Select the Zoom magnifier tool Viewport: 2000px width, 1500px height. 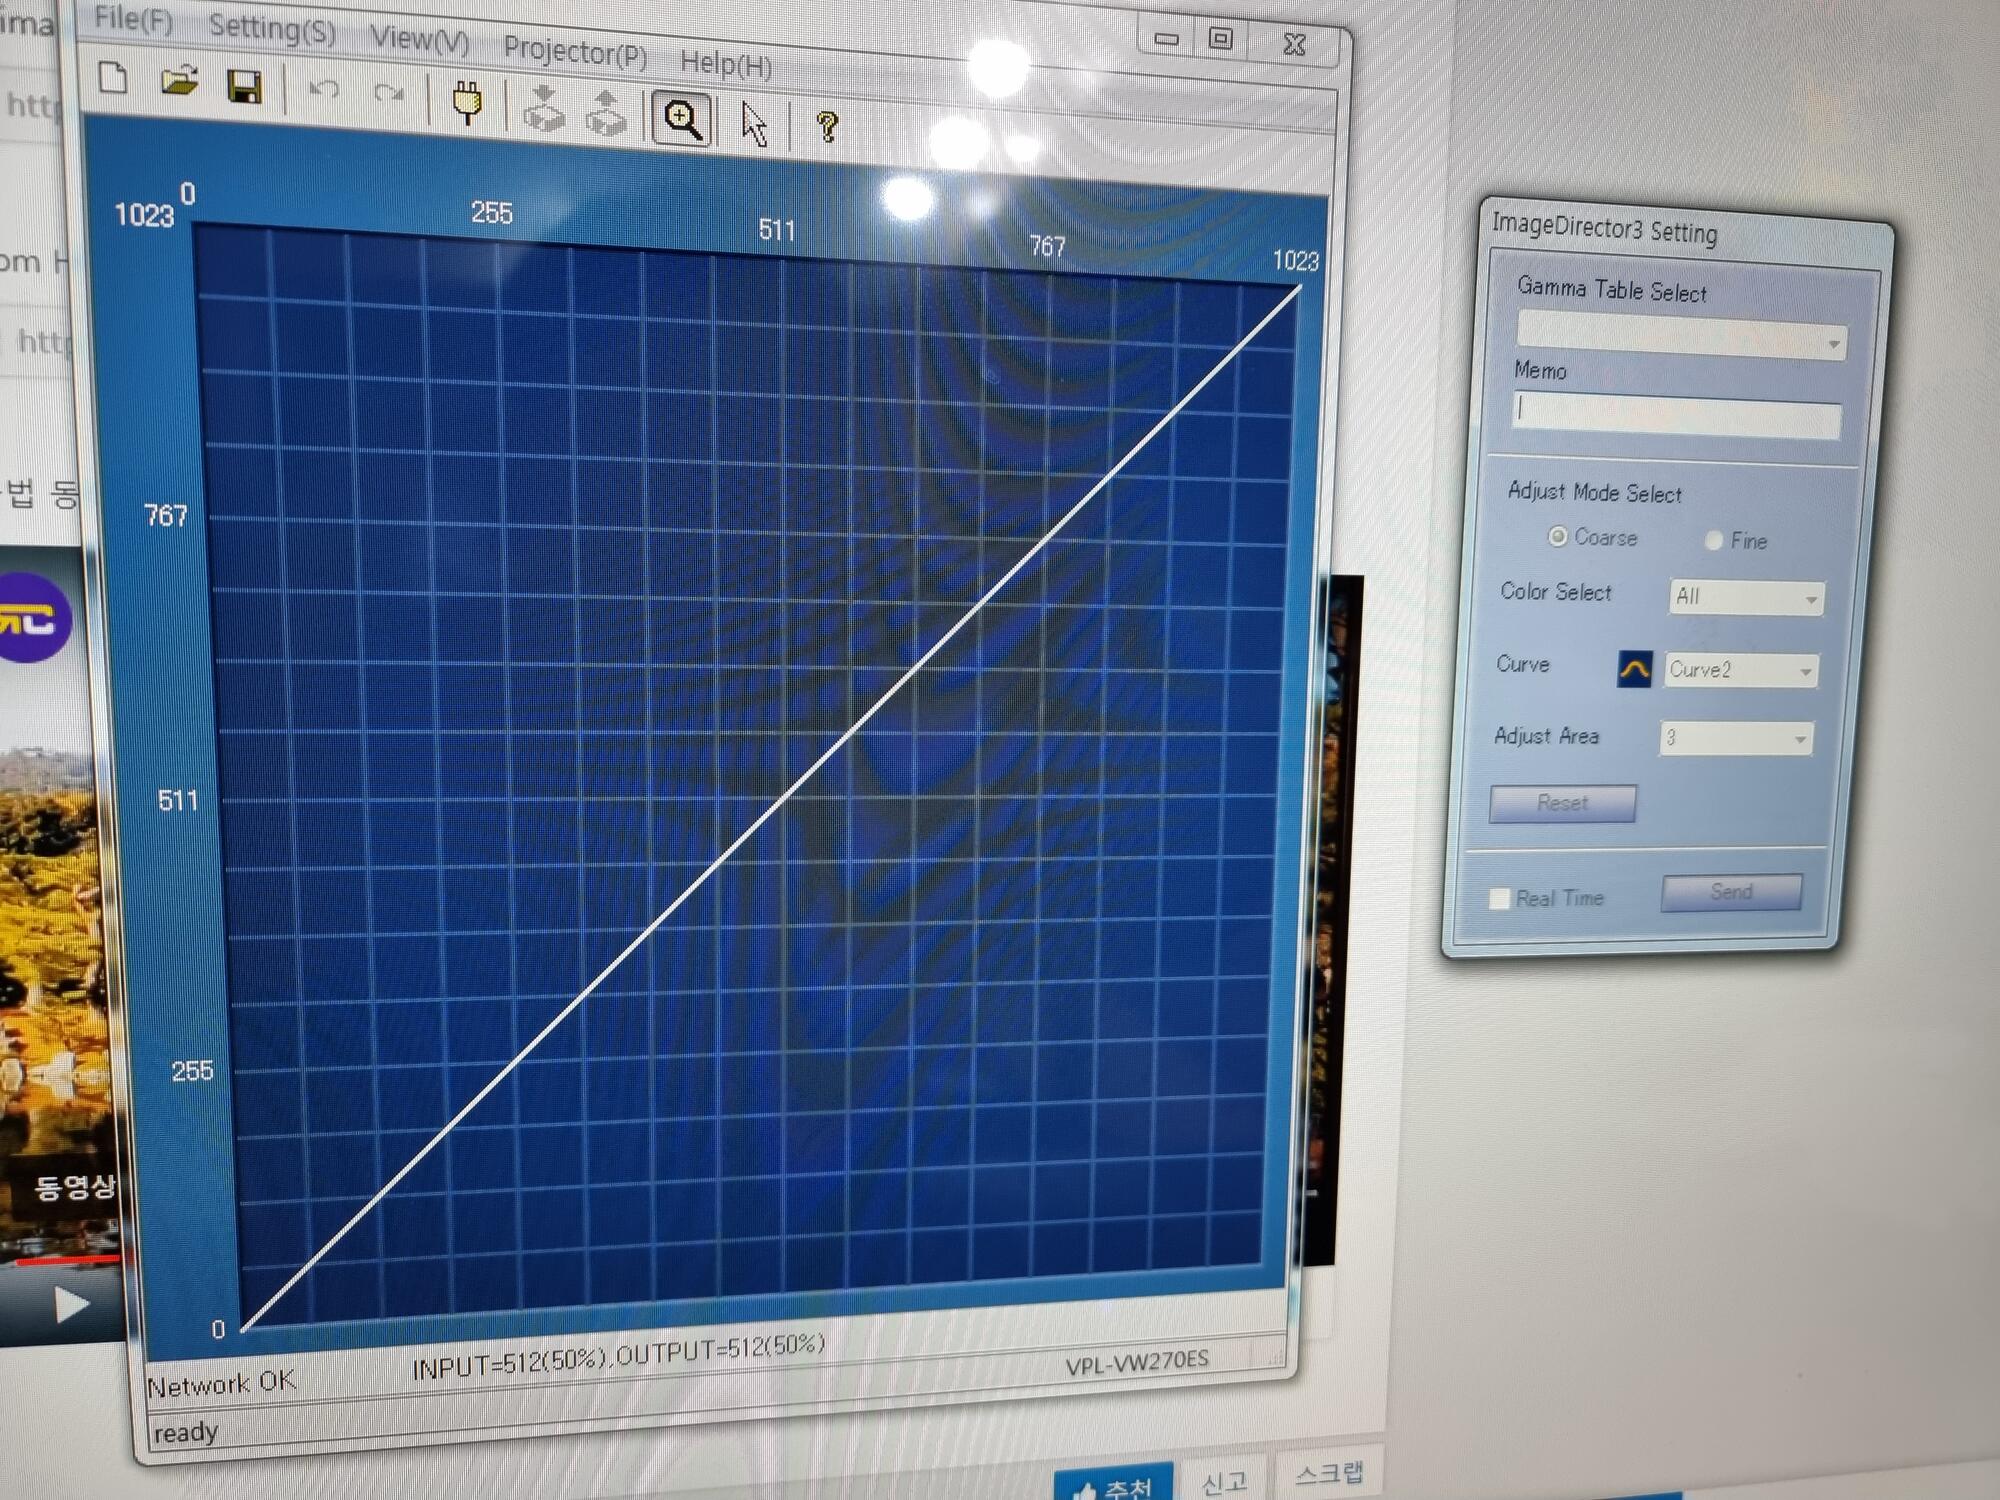682,119
